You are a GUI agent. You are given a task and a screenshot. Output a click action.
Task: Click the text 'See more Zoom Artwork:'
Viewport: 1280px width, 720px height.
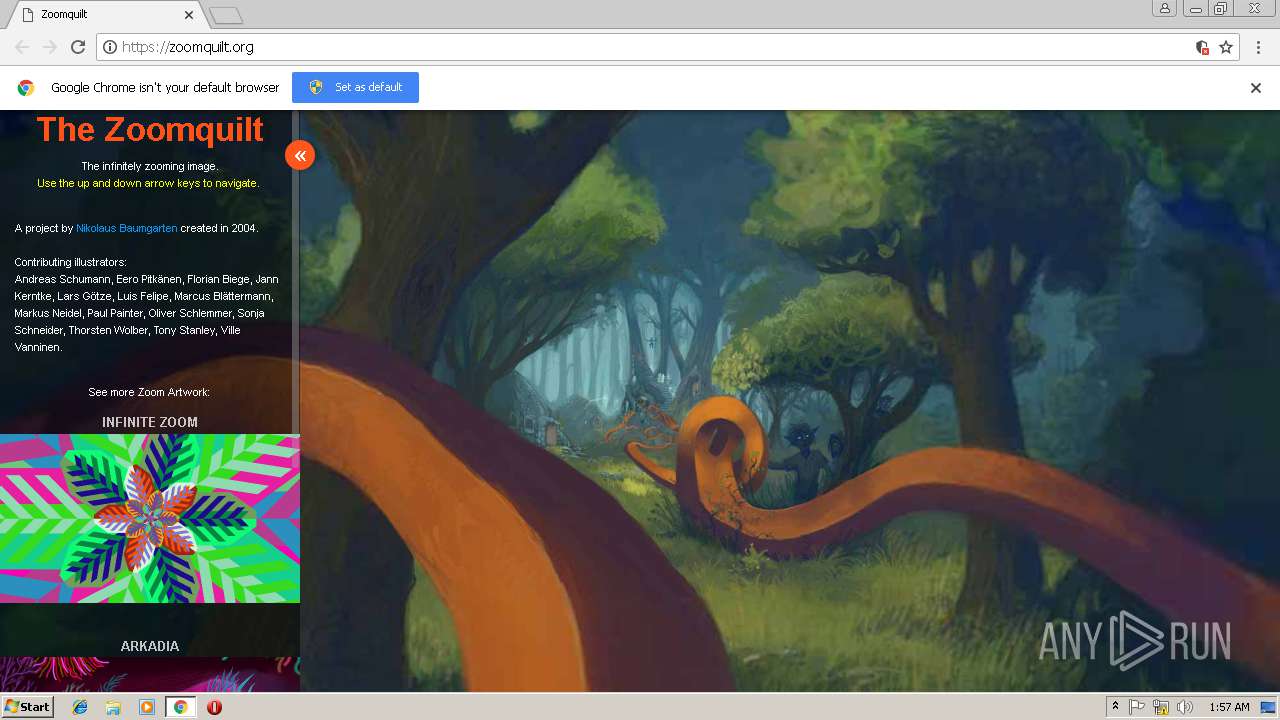[149, 392]
